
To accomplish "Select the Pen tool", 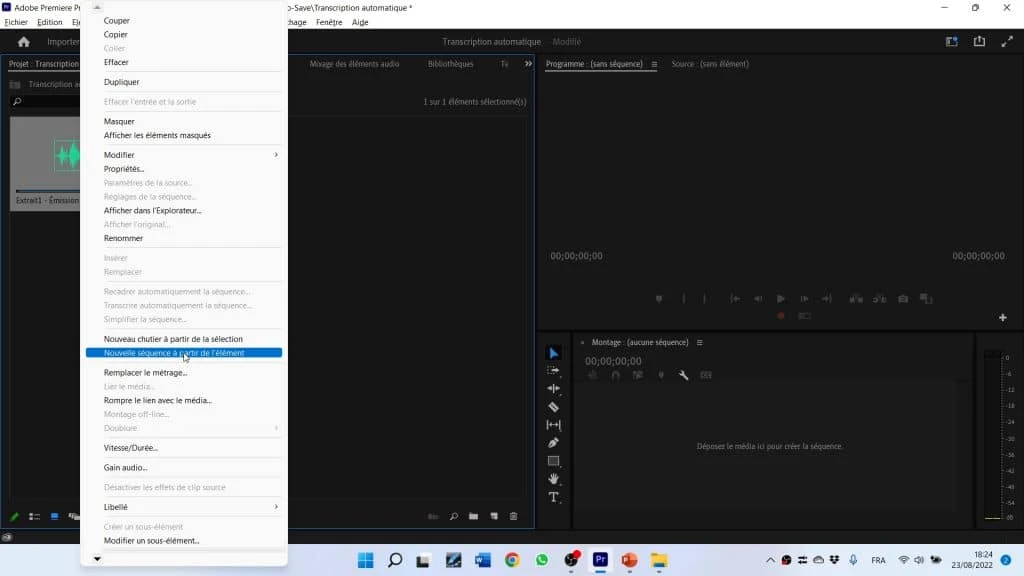I will [x=553, y=443].
